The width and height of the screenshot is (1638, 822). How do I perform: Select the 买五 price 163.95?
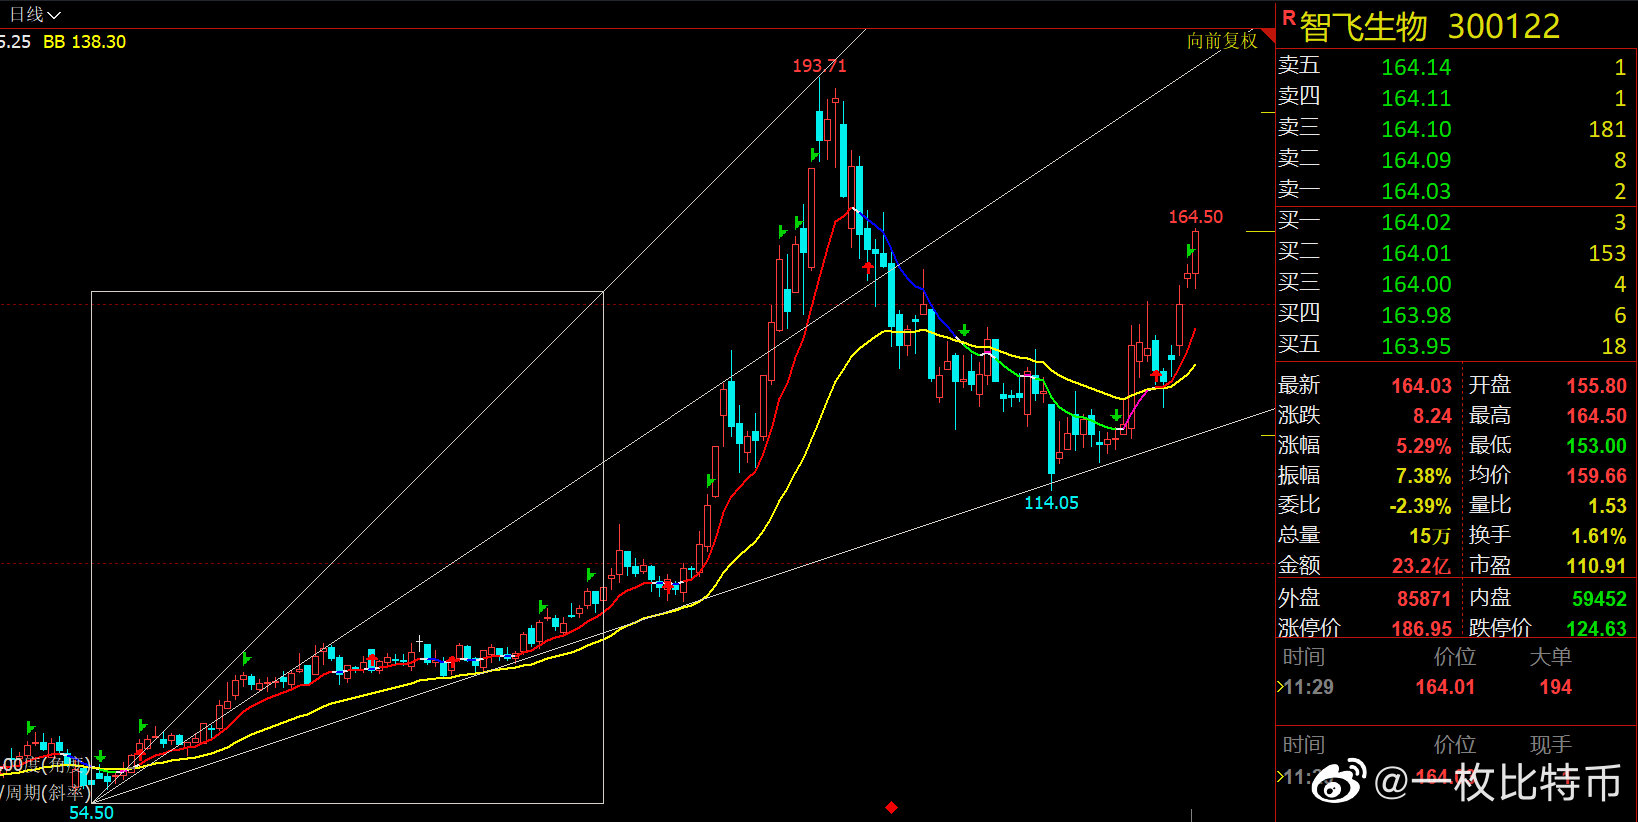point(1416,346)
